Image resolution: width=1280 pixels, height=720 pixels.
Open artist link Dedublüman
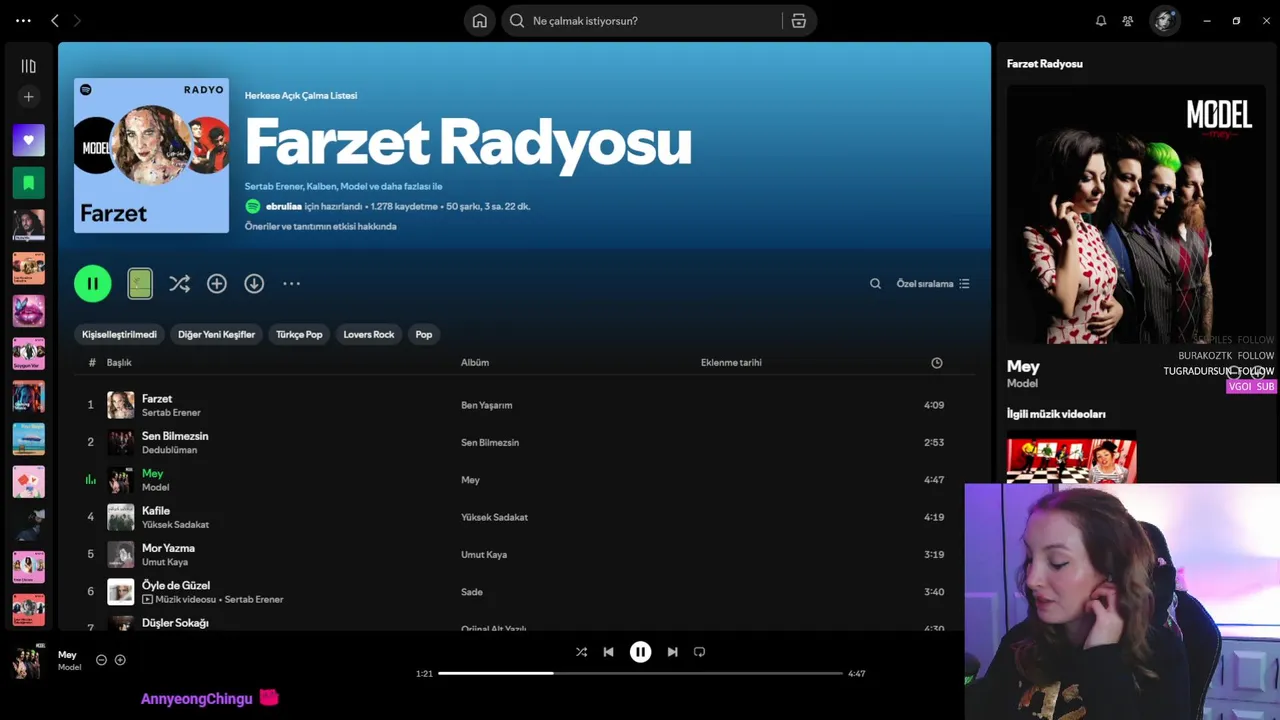click(169, 450)
